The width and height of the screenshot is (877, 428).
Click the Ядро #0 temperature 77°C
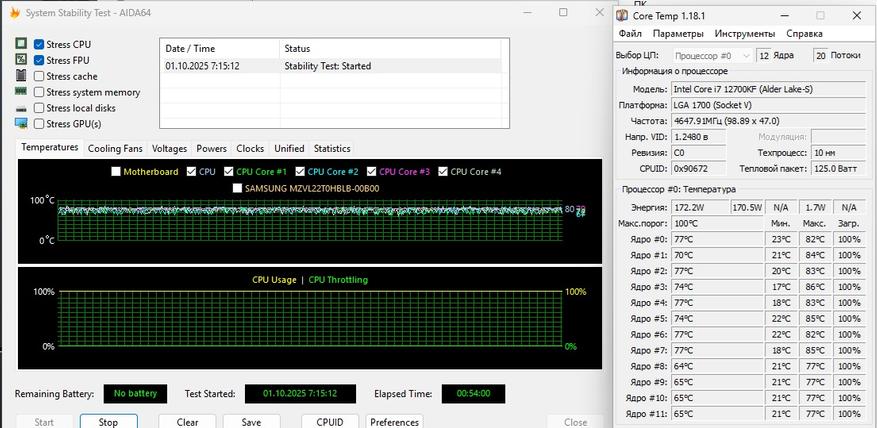715,239
